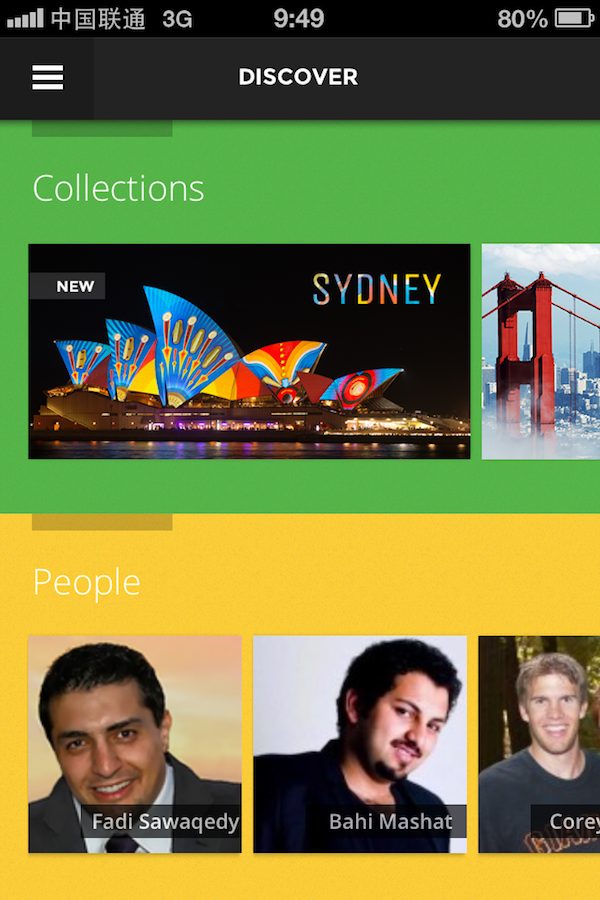Tap the DISCOVER title

298,77
